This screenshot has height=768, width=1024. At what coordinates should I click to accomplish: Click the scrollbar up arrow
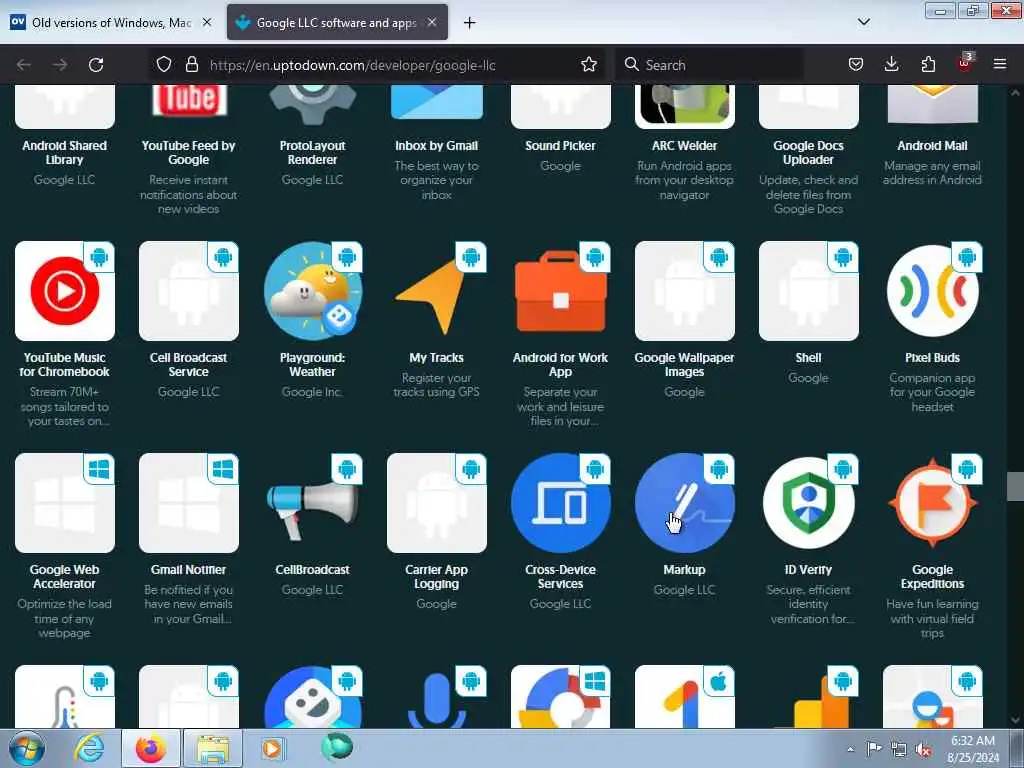1015,93
